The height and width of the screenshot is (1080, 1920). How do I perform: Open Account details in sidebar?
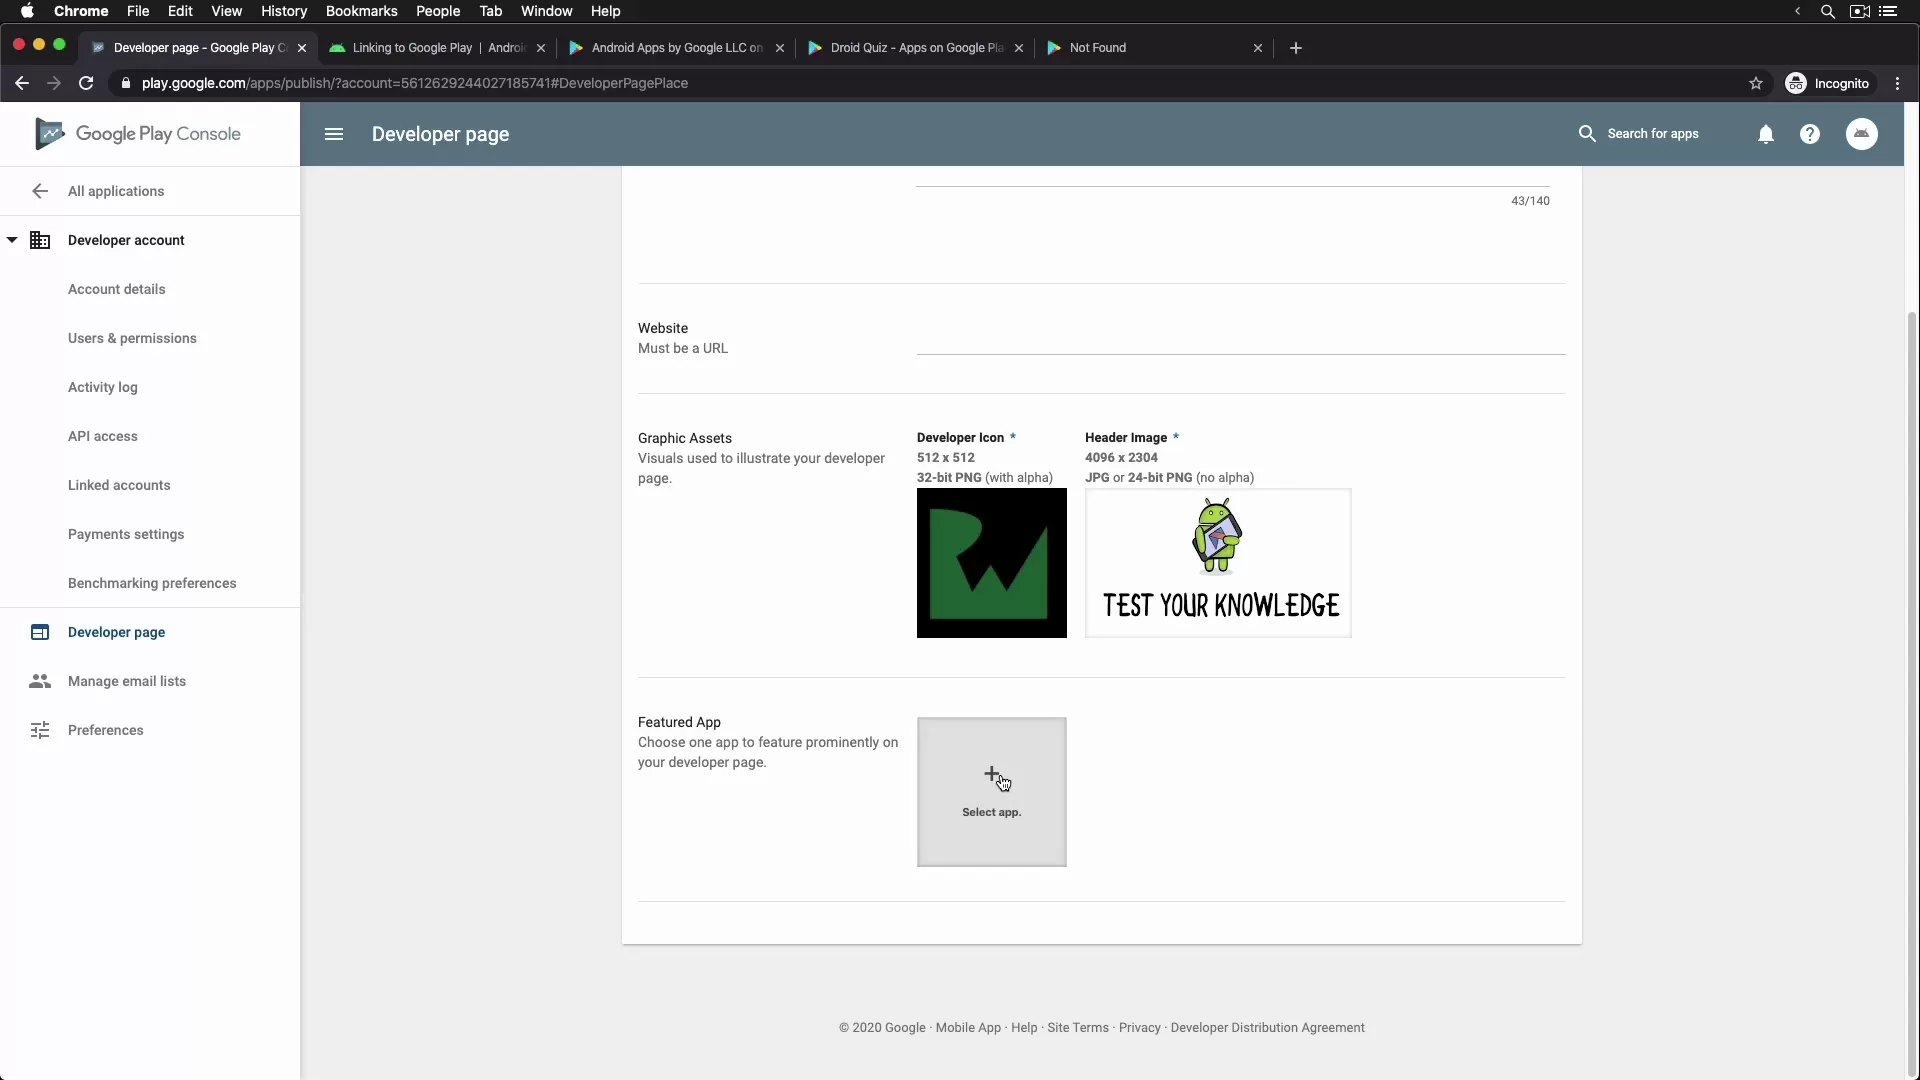(117, 289)
